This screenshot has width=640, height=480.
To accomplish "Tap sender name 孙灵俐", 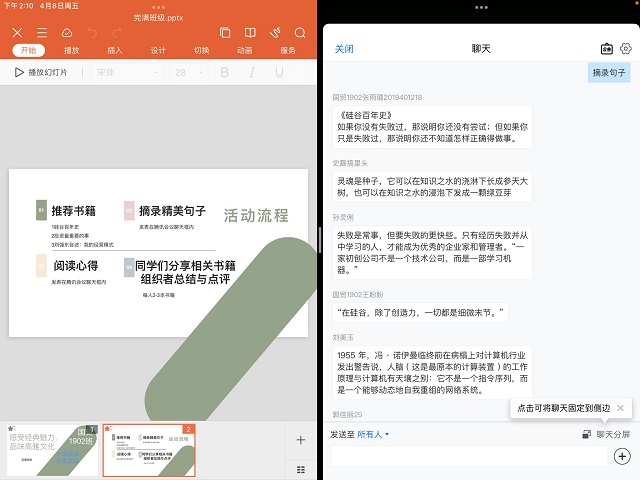I will pyautogui.click(x=343, y=217).
